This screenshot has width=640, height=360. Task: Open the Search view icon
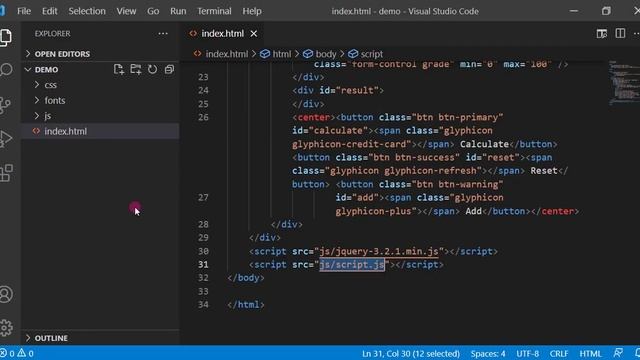click(6, 70)
